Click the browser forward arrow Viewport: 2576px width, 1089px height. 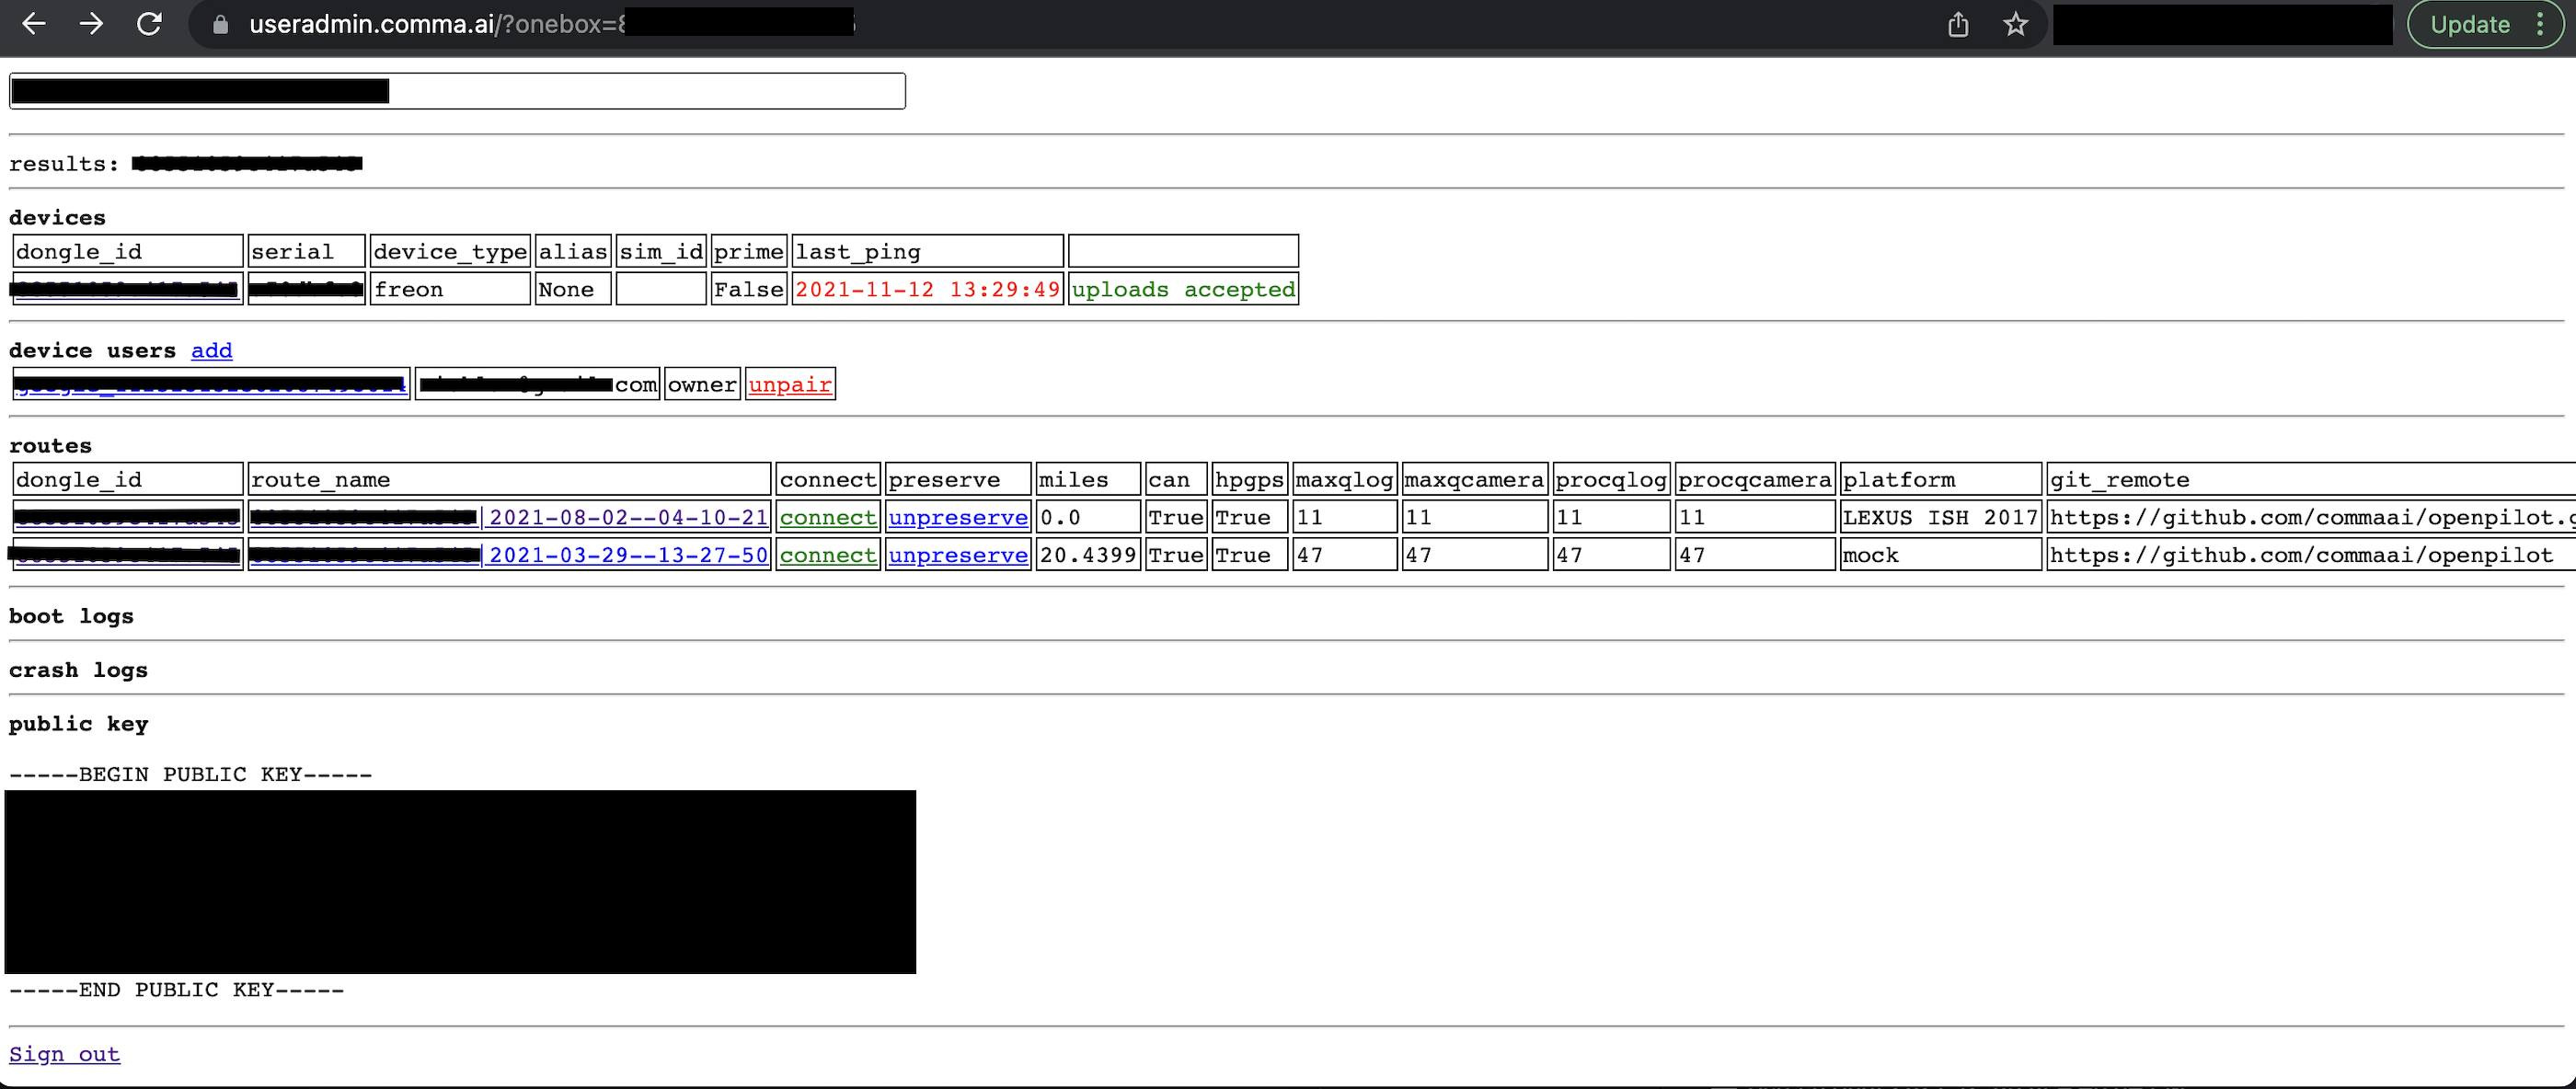91,24
